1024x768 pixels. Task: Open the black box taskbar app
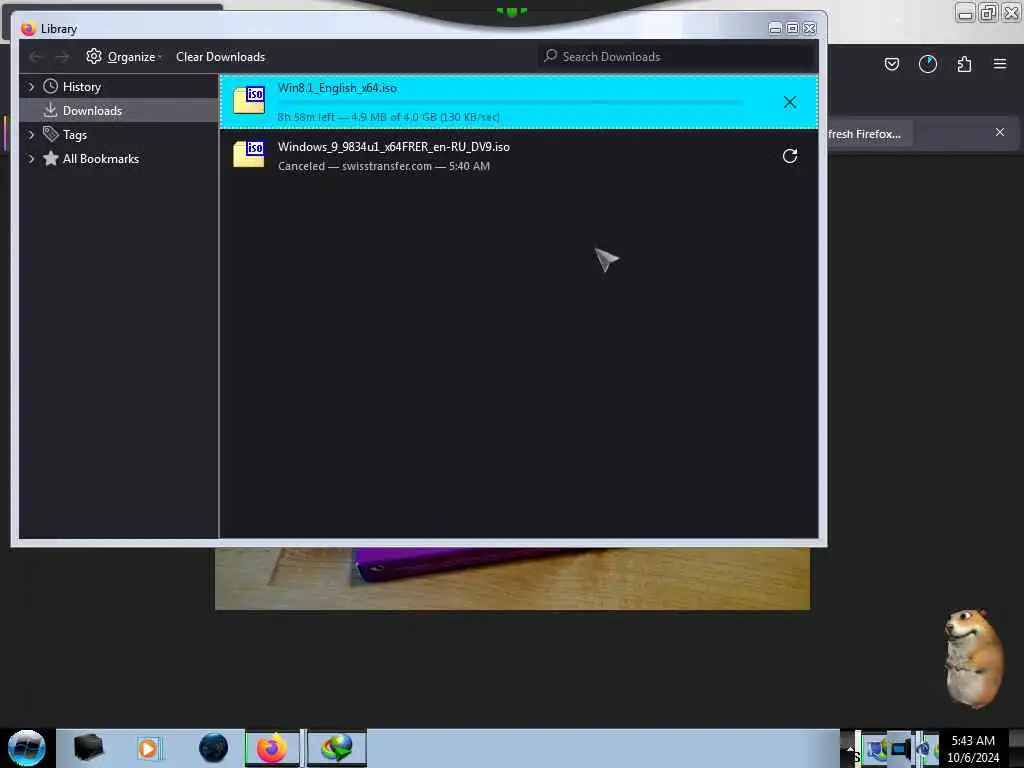coord(88,748)
